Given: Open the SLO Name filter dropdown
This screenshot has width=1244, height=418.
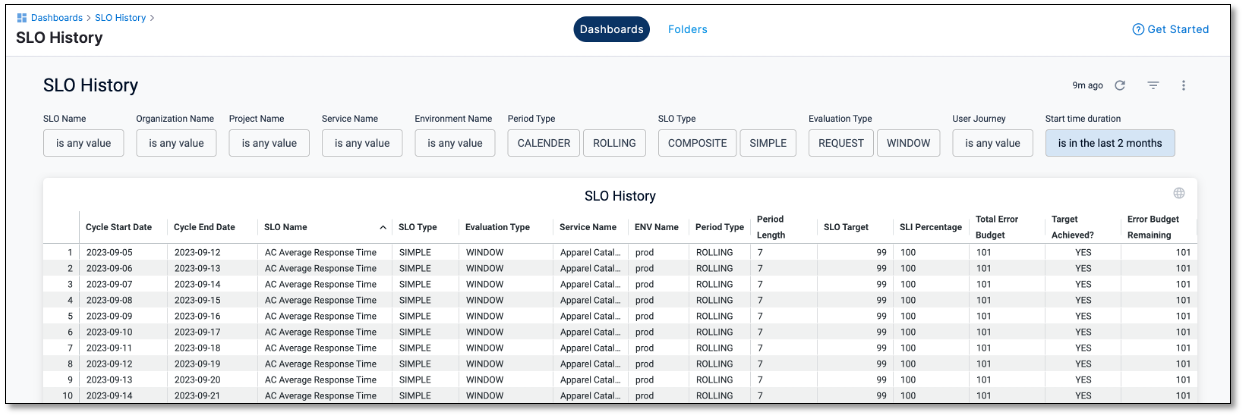Looking at the screenshot, I should pyautogui.click(x=83, y=143).
